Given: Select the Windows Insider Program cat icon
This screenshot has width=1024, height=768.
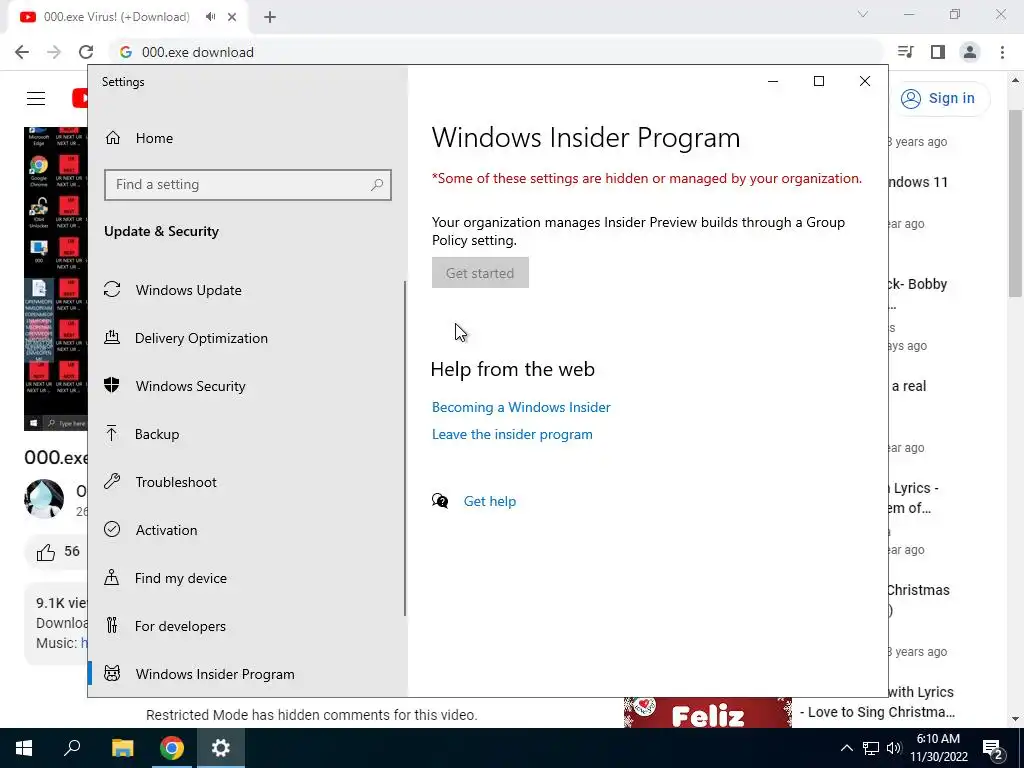Looking at the screenshot, I should pos(112,673).
